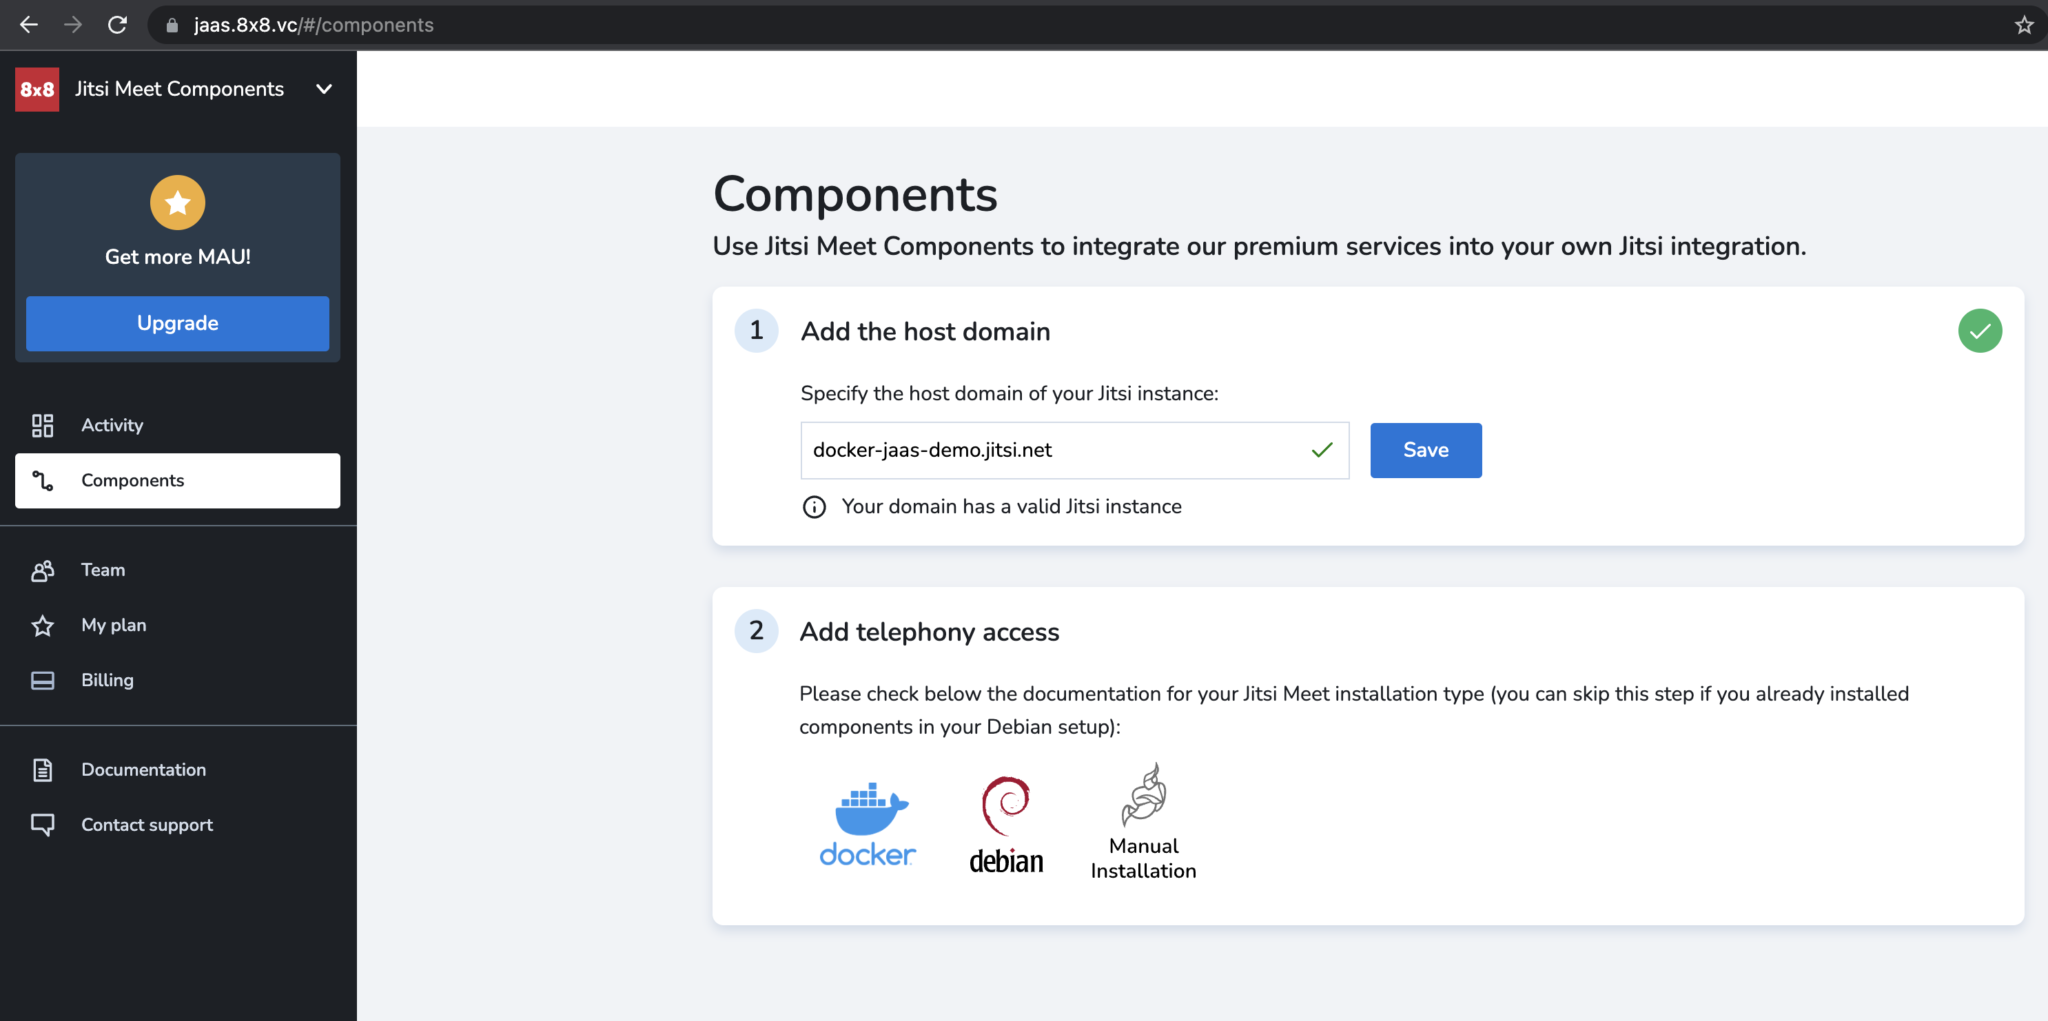Switch to the Components section
This screenshot has height=1021, width=2048.
(x=132, y=481)
